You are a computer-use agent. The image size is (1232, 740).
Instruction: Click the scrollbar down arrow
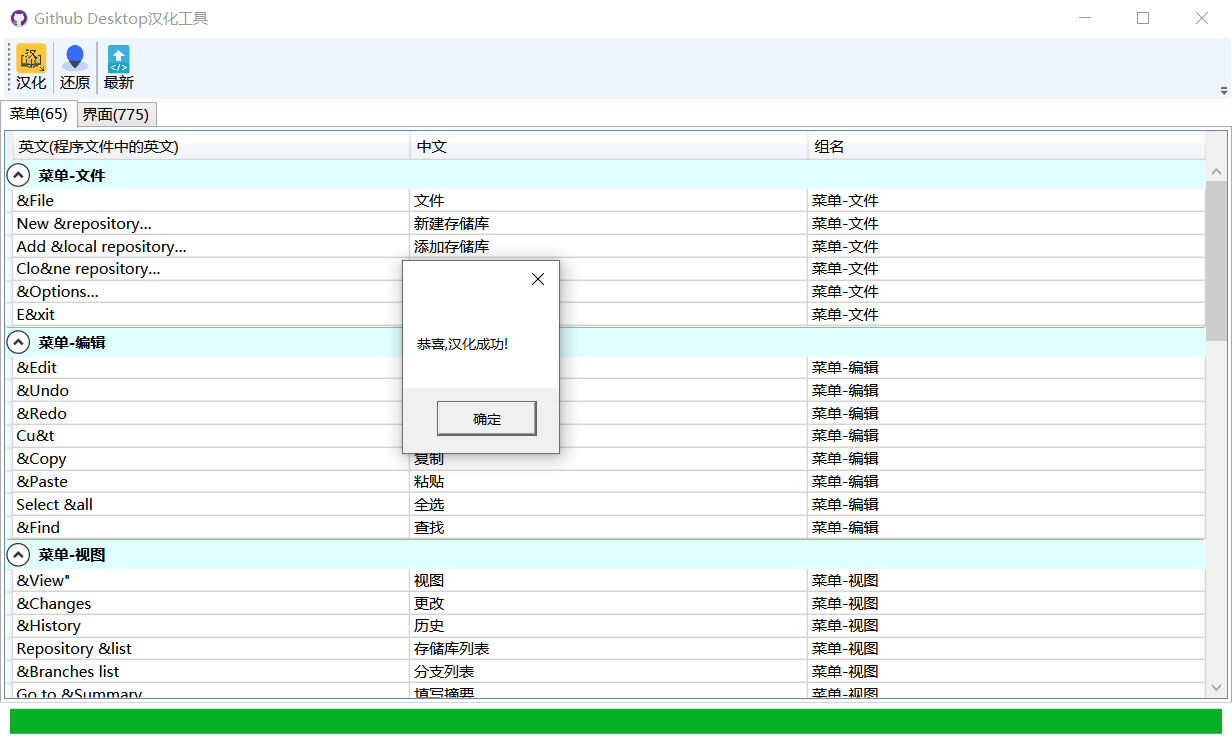pyautogui.click(x=1216, y=687)
